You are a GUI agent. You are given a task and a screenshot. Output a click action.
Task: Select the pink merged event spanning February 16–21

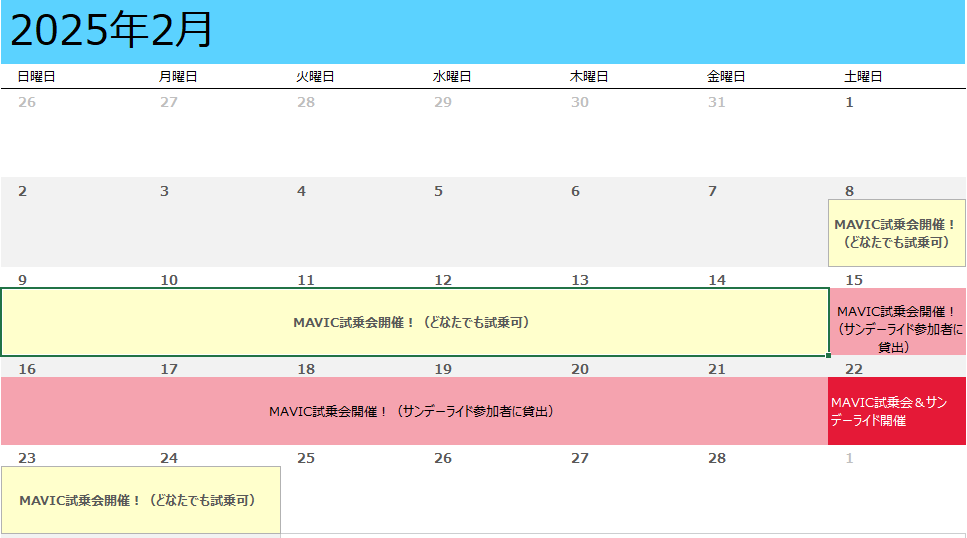[x=412, y=411]
